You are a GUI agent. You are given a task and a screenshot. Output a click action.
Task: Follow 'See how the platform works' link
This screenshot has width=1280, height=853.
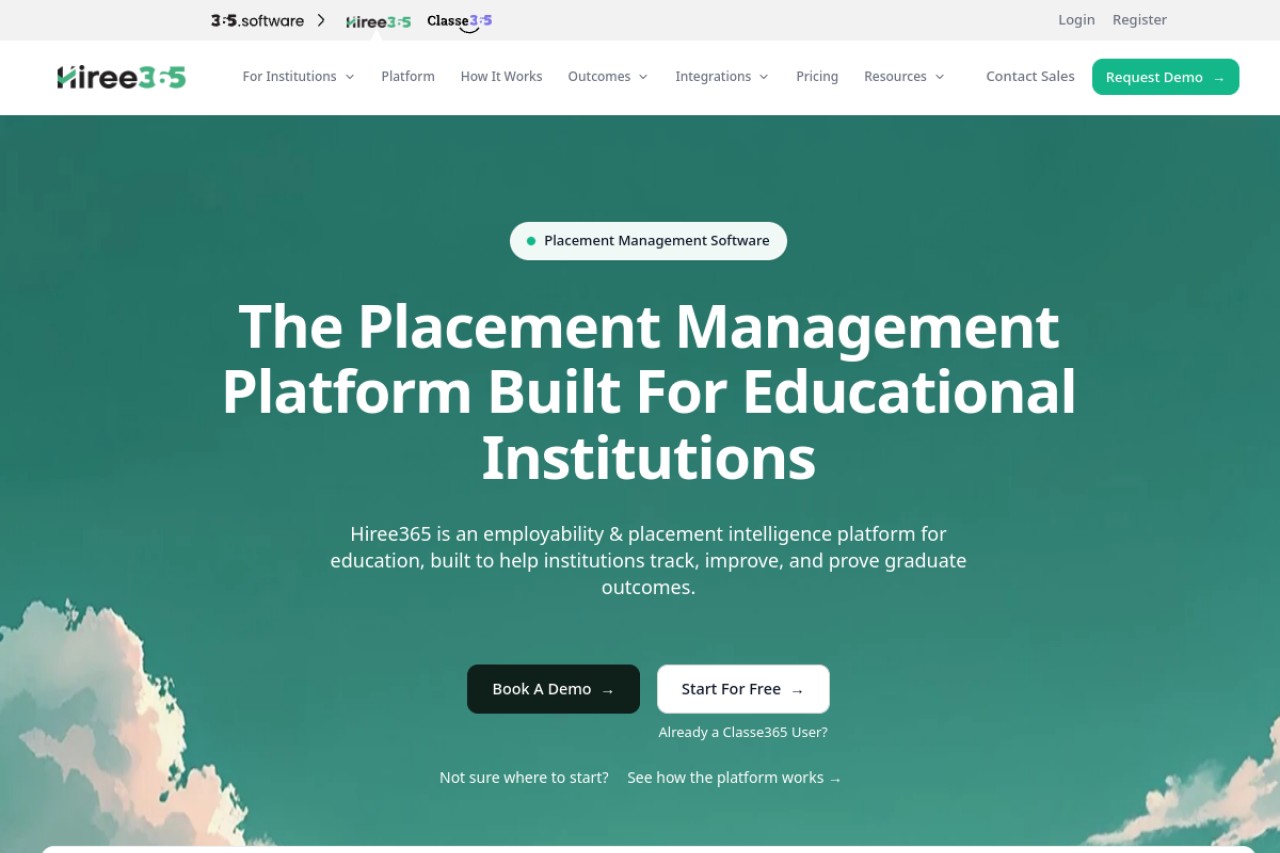coord(734,778)
